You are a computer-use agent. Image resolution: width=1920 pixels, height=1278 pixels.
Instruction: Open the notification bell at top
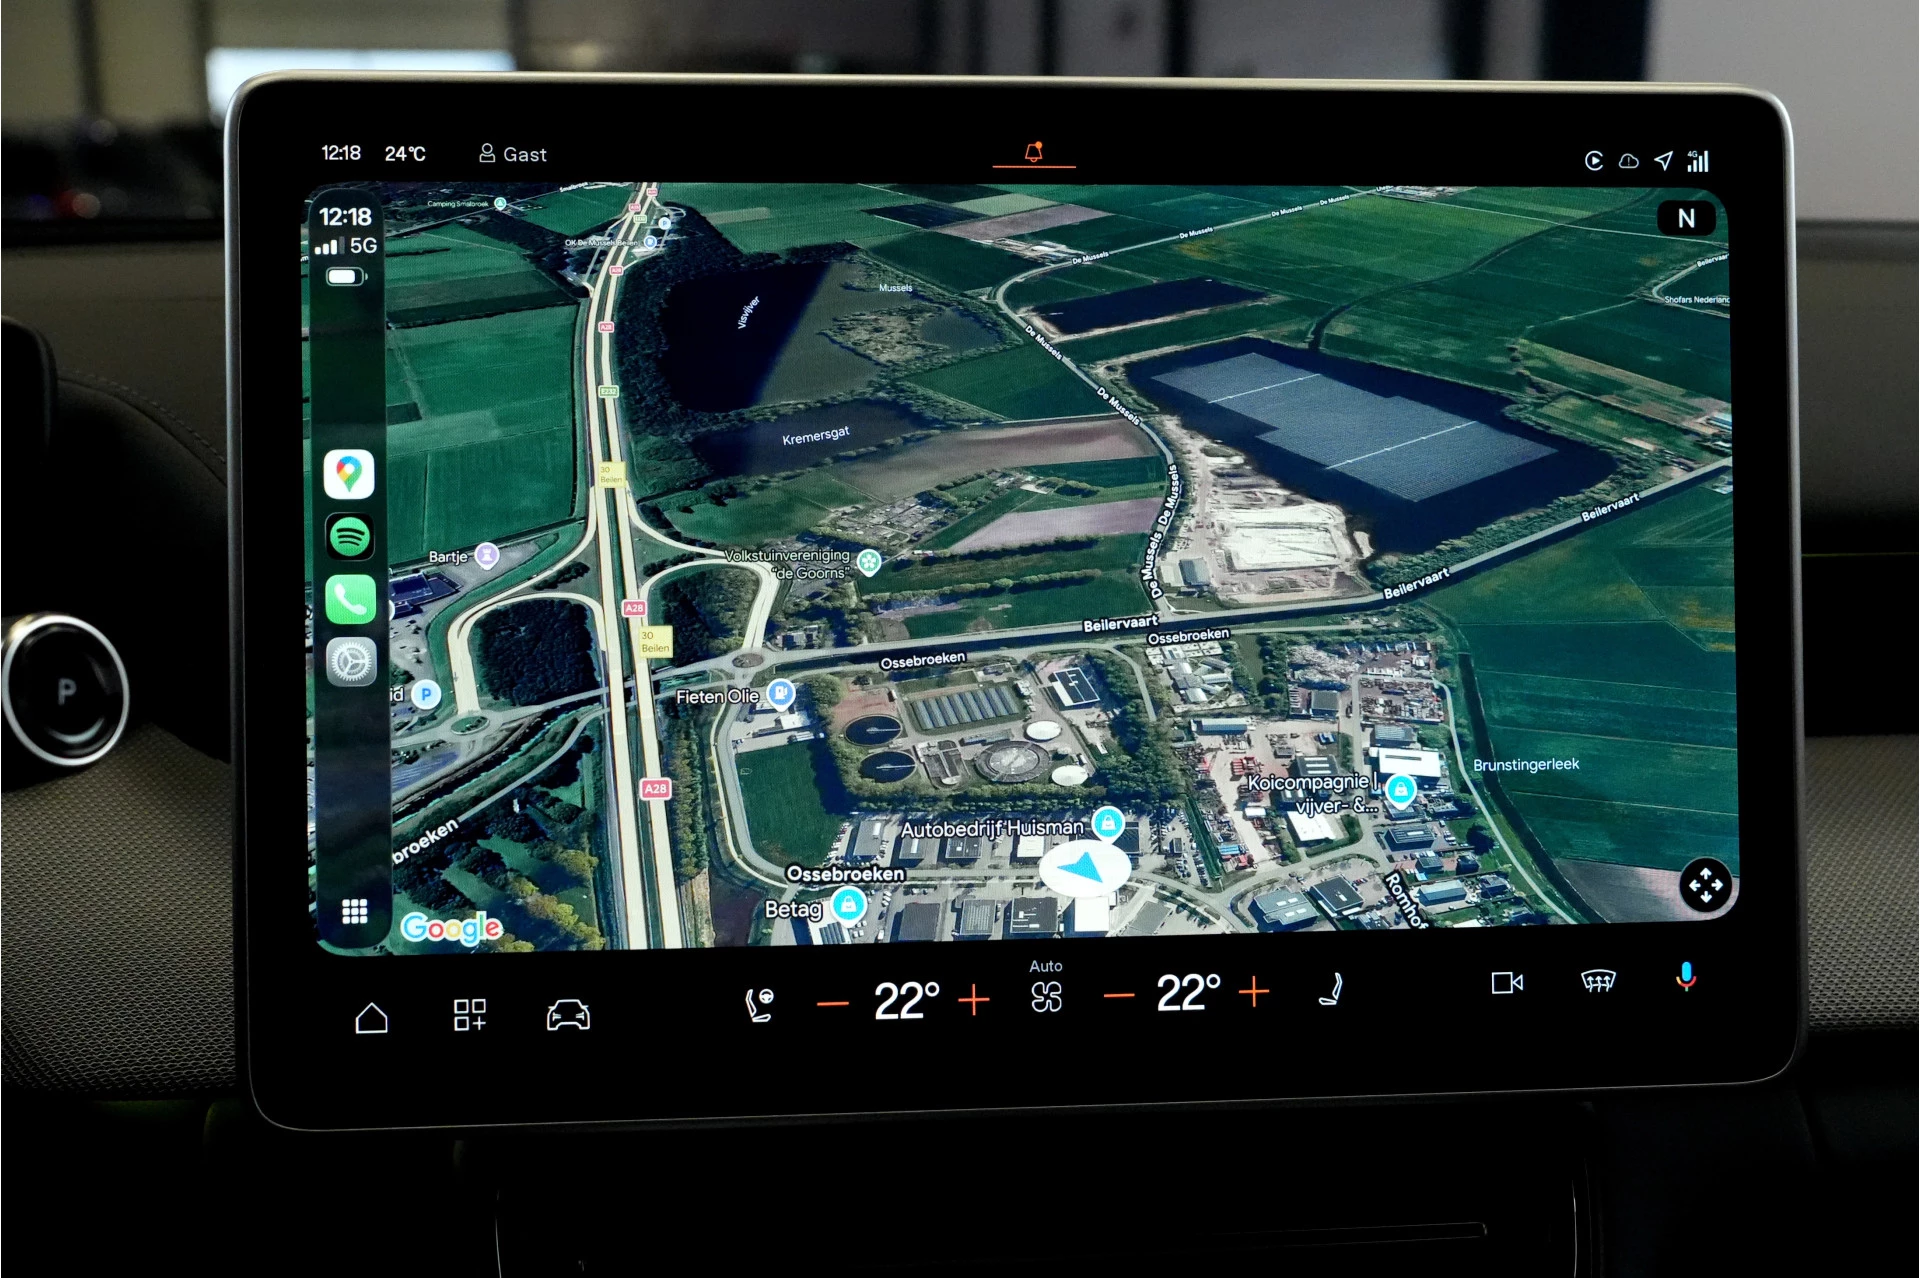(x=1034, y=153)
